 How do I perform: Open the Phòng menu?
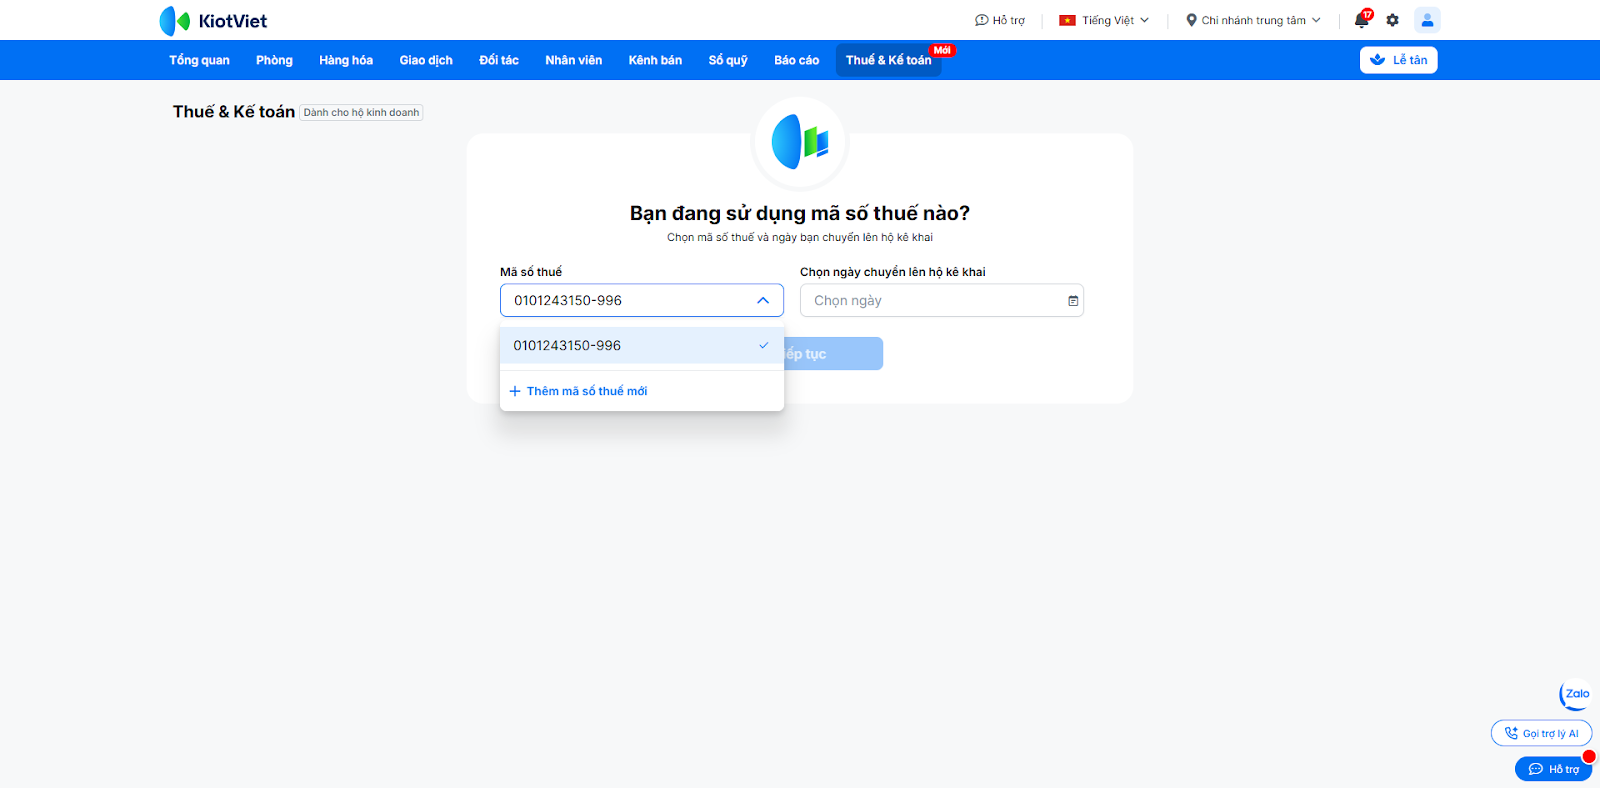point(274,60)
